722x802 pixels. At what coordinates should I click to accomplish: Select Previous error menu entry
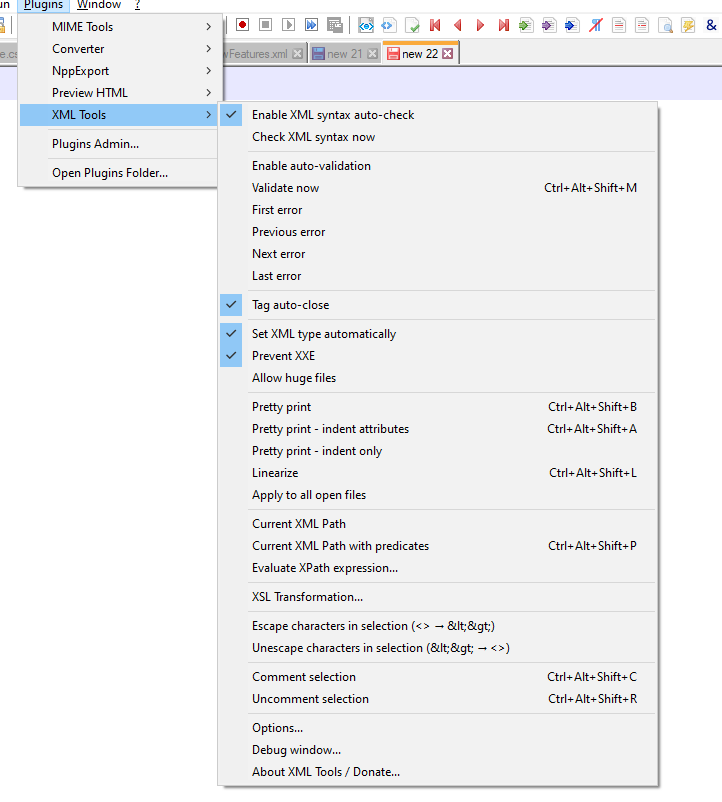point(437,232)
